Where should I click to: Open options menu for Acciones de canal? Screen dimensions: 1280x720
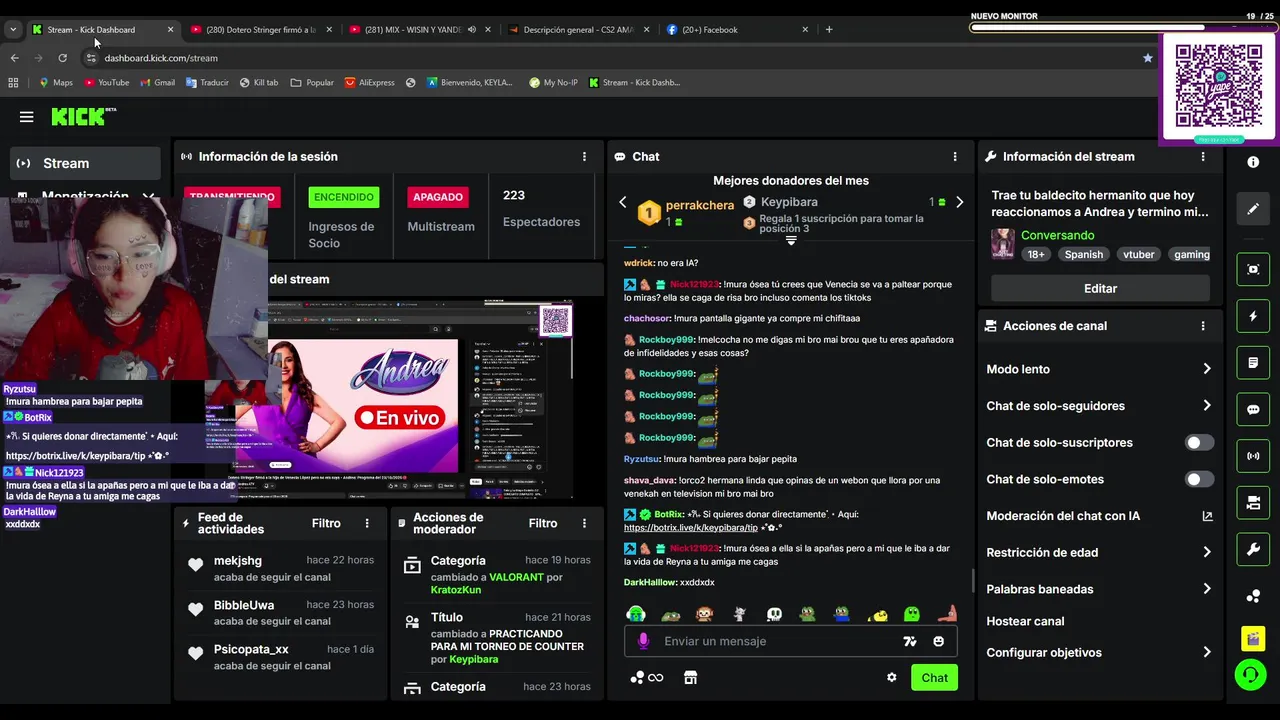click(x=1203, y=326)
